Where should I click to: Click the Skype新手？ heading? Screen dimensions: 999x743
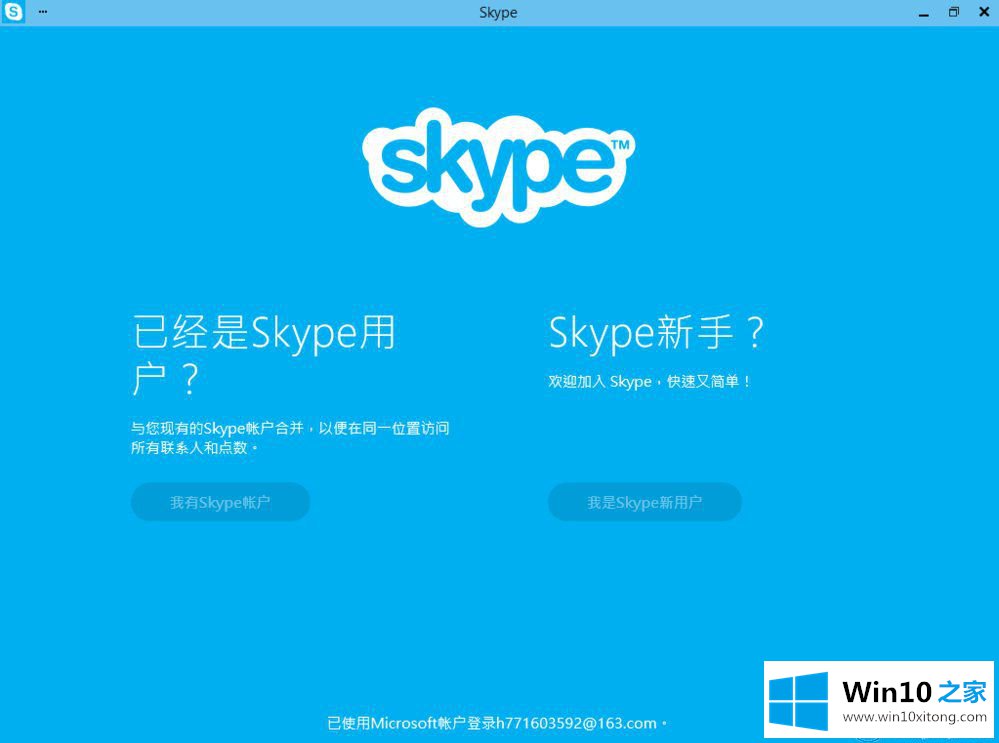656,332
